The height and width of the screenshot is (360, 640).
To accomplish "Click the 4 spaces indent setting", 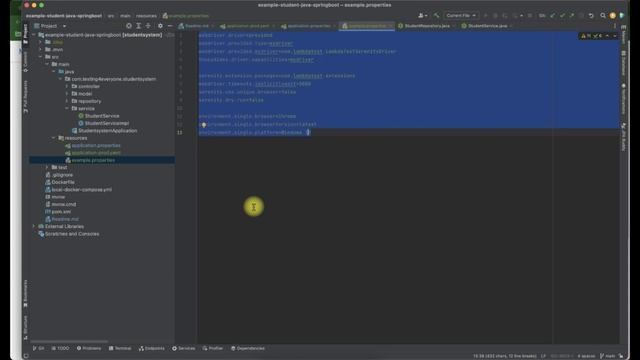I will pyautogui.click(x=586, y=356).
